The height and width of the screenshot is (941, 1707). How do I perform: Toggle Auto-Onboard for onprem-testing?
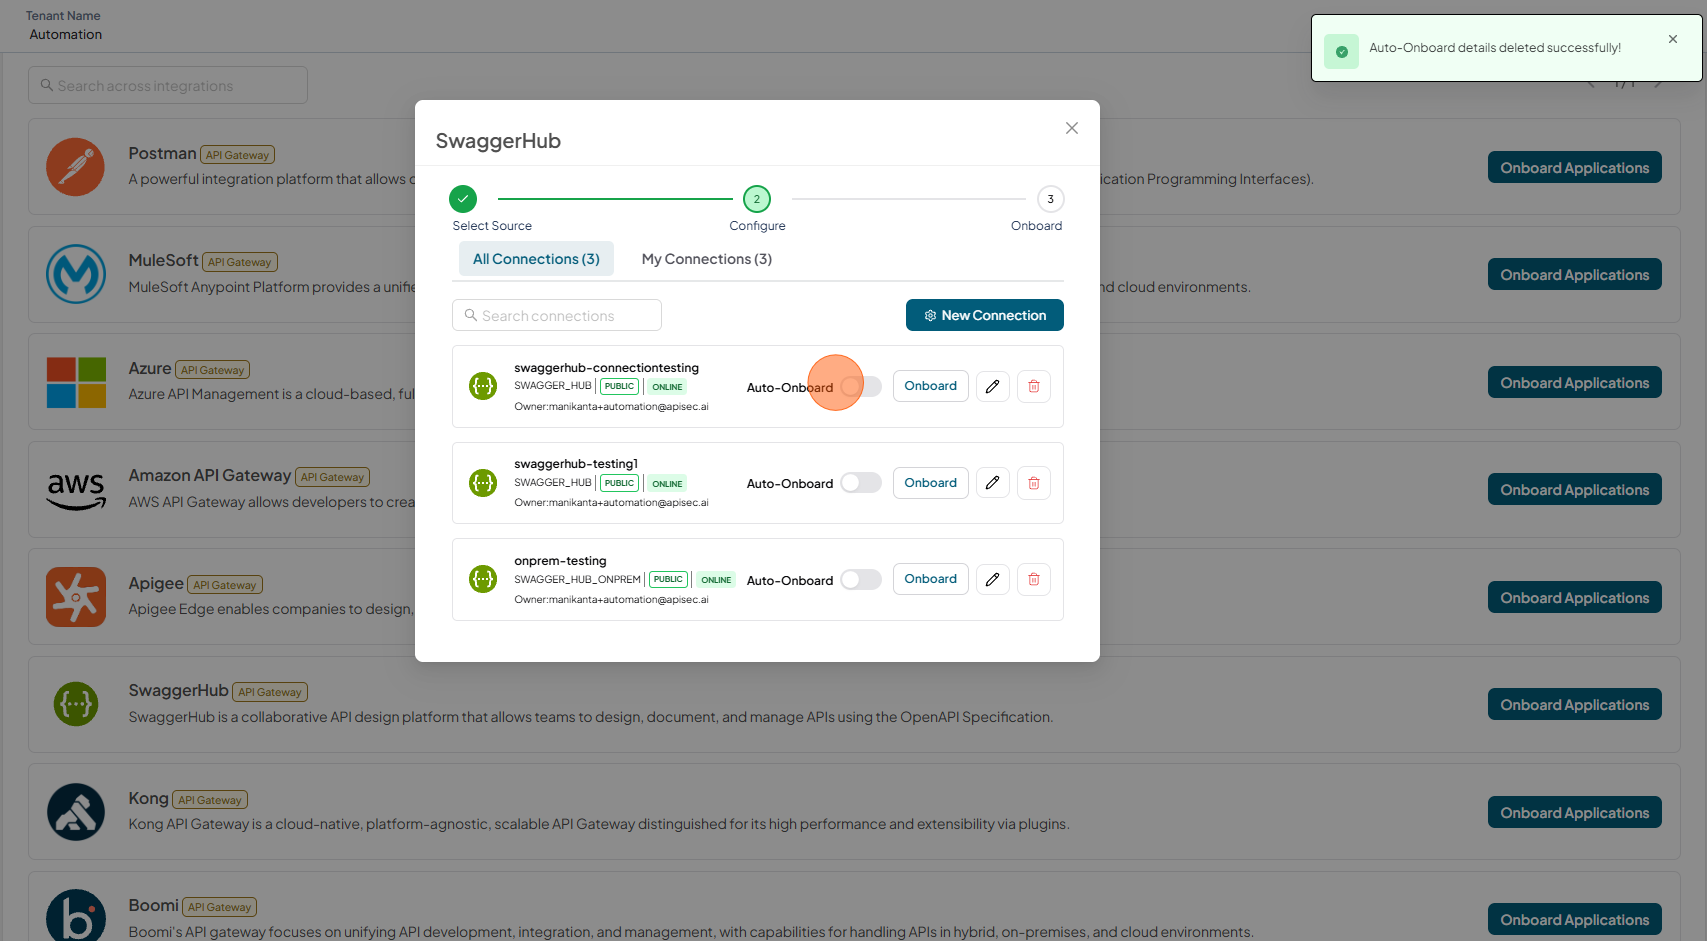(x=861, y=580)
